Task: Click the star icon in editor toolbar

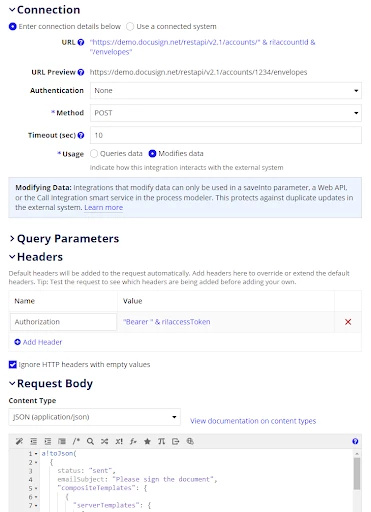Action: [147, 441]
